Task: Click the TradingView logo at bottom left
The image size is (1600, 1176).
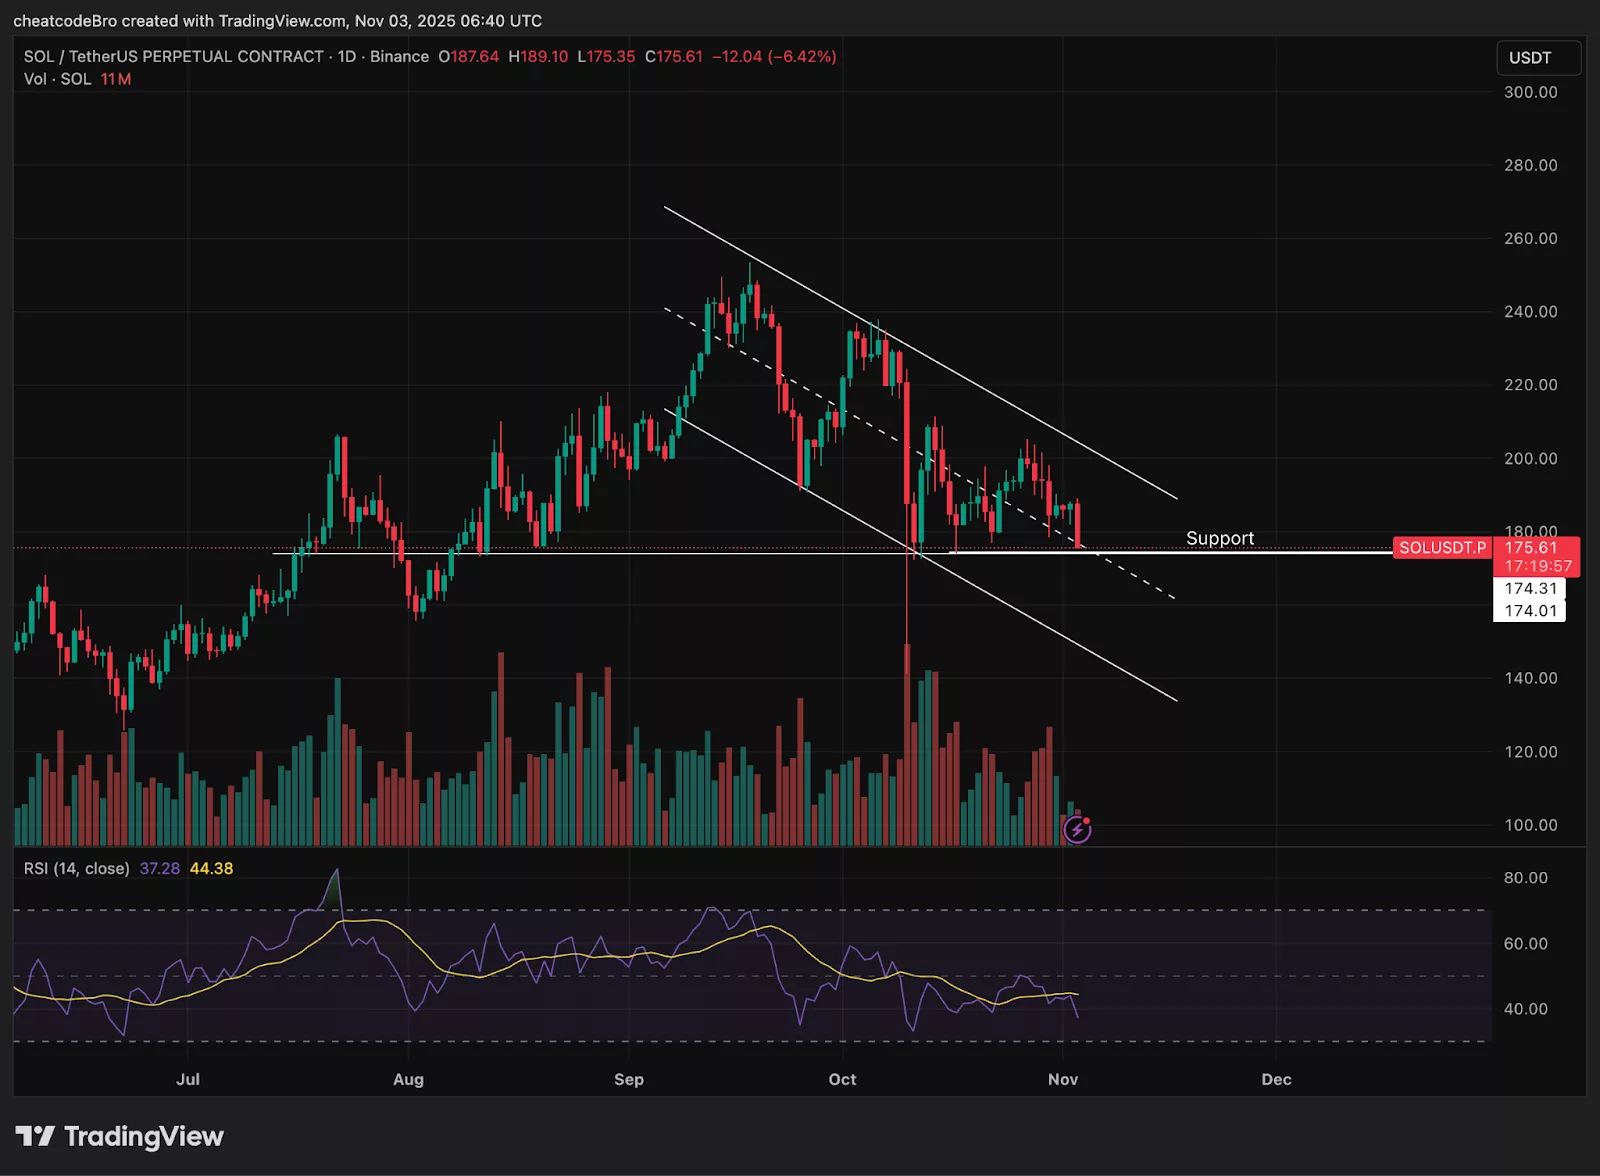Action: (x=118, y=1137)
